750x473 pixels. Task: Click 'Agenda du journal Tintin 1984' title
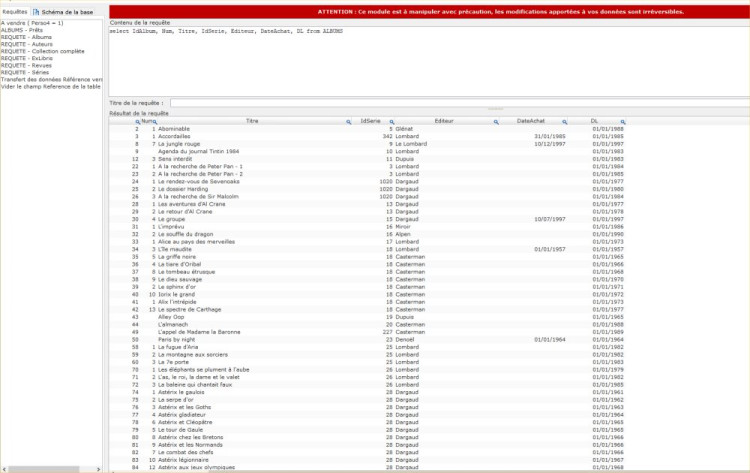point(199,152)
